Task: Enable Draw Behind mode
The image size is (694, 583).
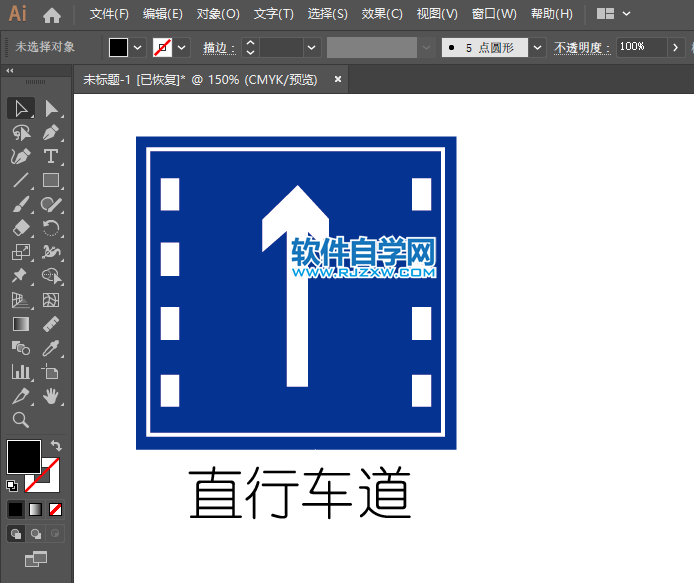Action: (x=35, y=533)
